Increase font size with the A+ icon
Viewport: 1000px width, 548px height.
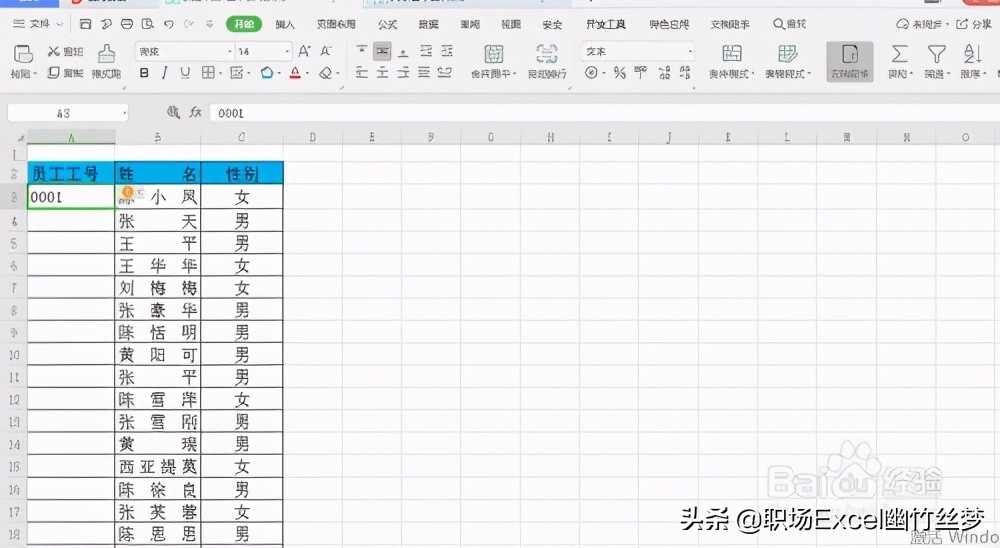pos(305,51)
